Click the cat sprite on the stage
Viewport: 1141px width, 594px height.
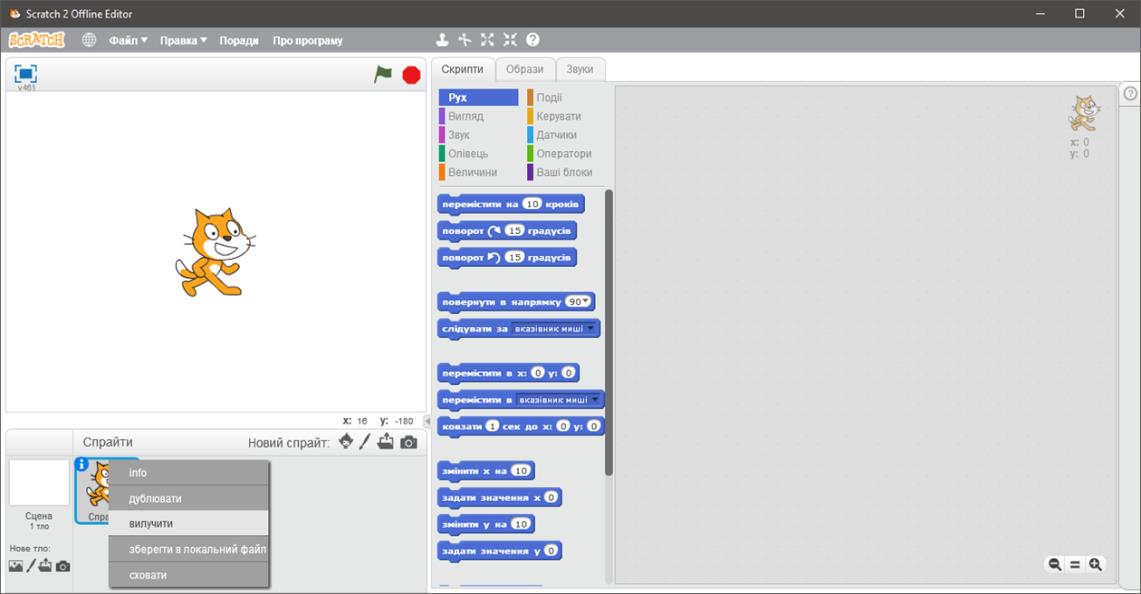point(215,252)
